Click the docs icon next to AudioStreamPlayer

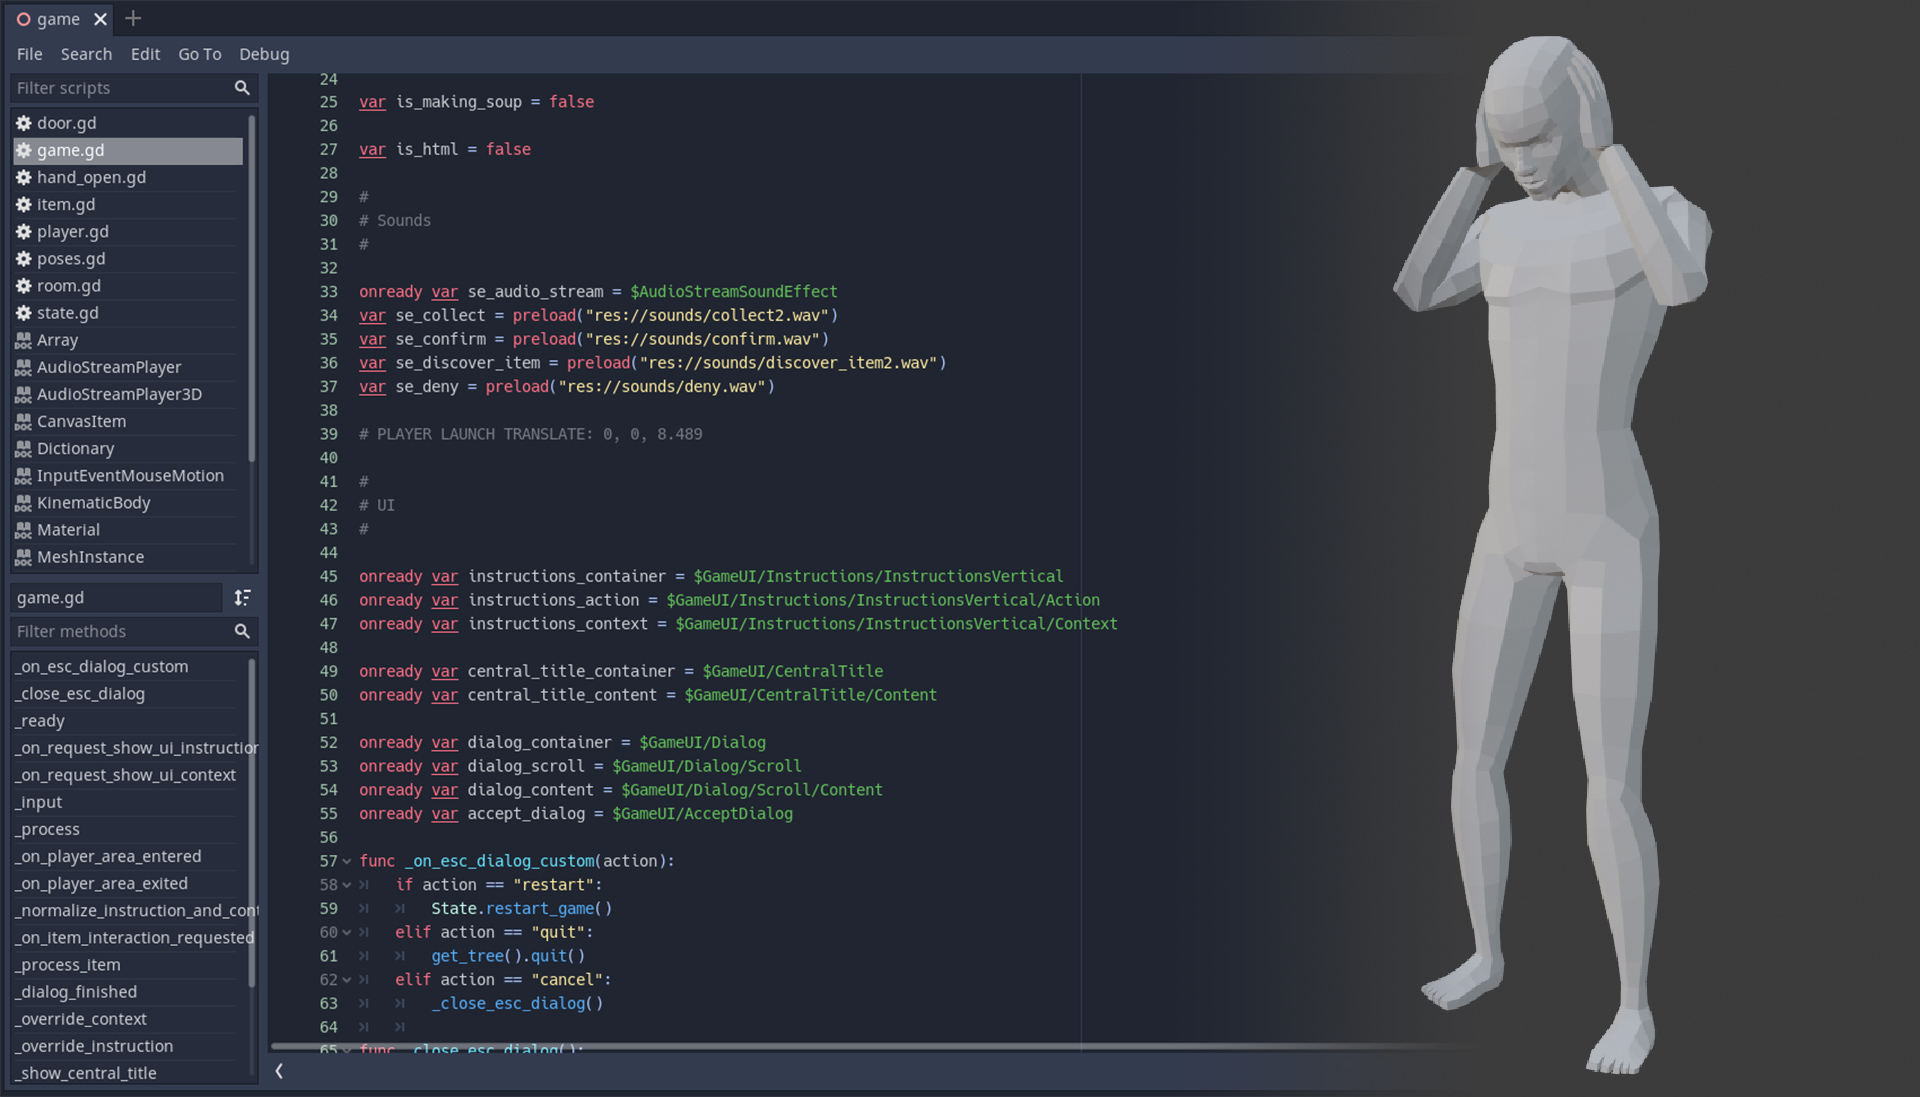(24, 367)
